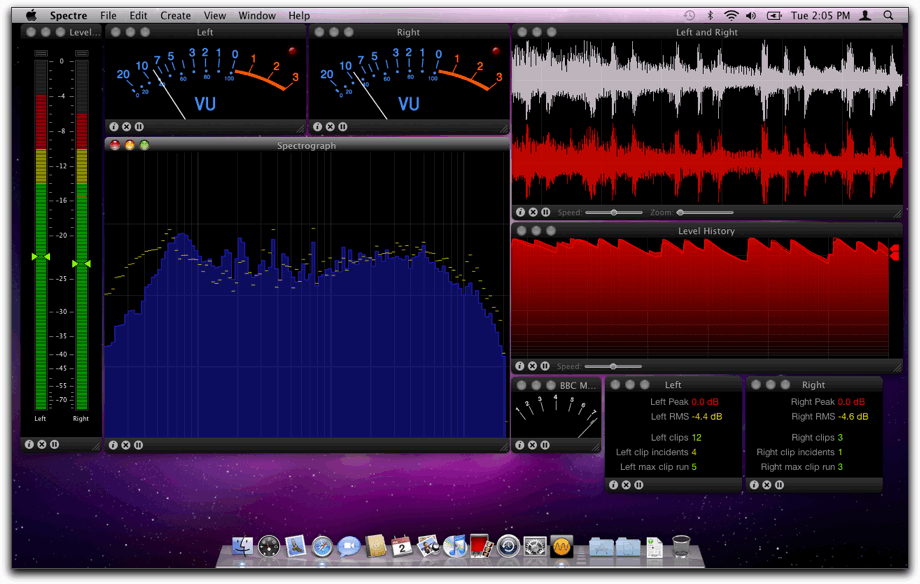
Task: Click 'Right max clip run 3' value
Action: (x=801, y=467)
